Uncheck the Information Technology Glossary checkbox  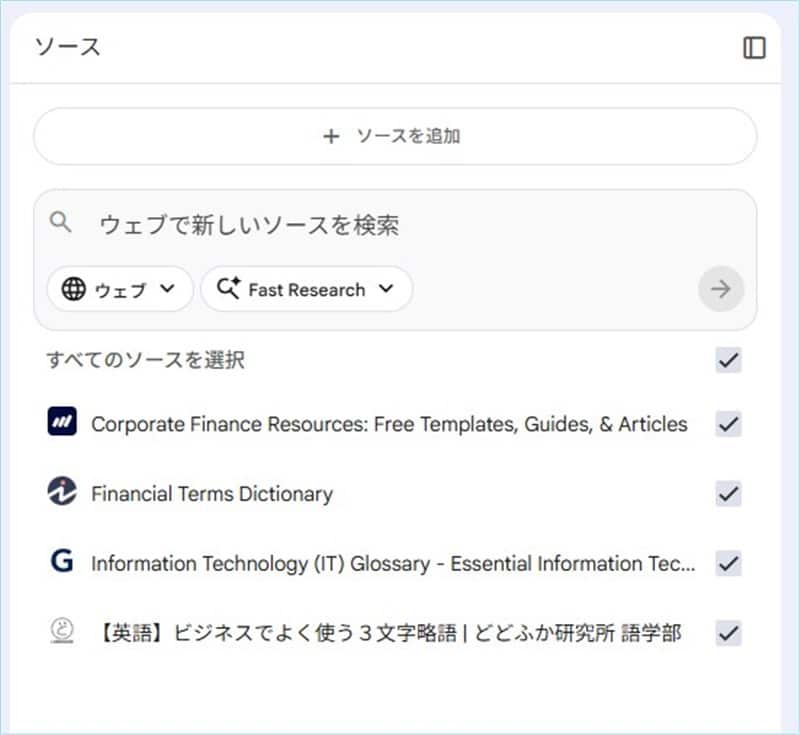tap(728, 563)
